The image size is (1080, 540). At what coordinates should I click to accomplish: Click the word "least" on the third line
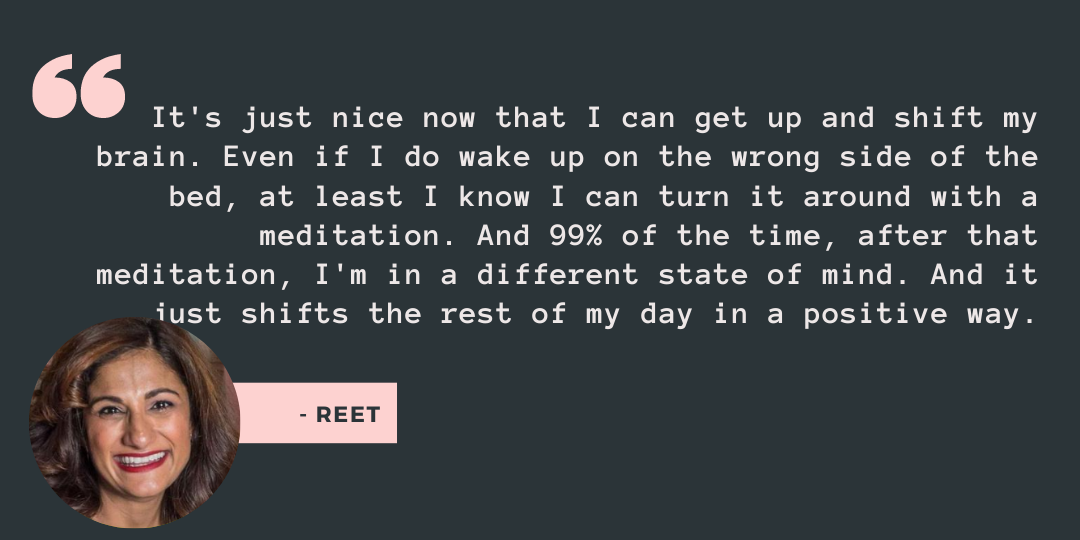point(359,197)
